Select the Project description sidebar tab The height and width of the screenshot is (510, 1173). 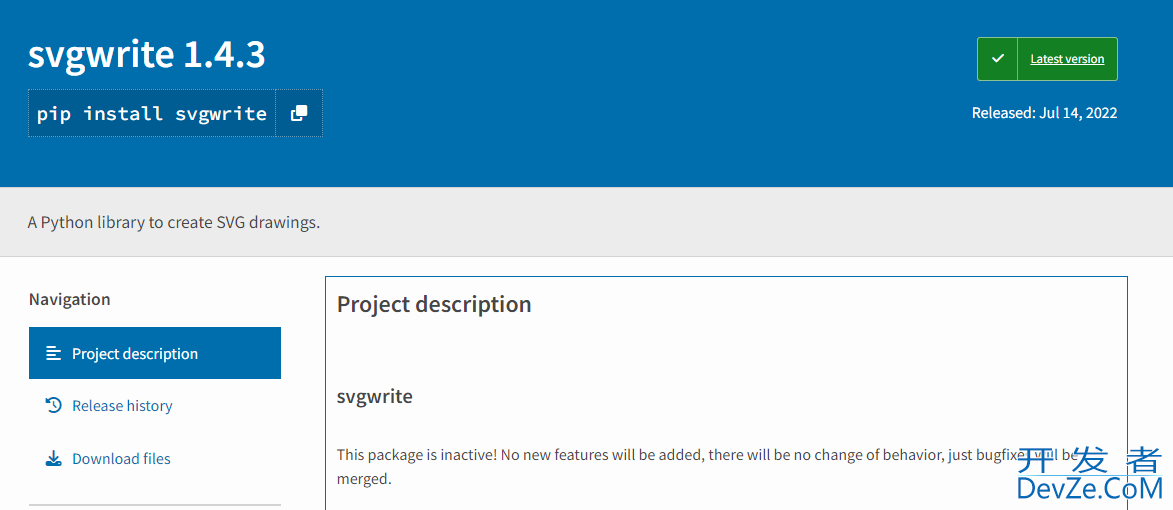(155, 353)
